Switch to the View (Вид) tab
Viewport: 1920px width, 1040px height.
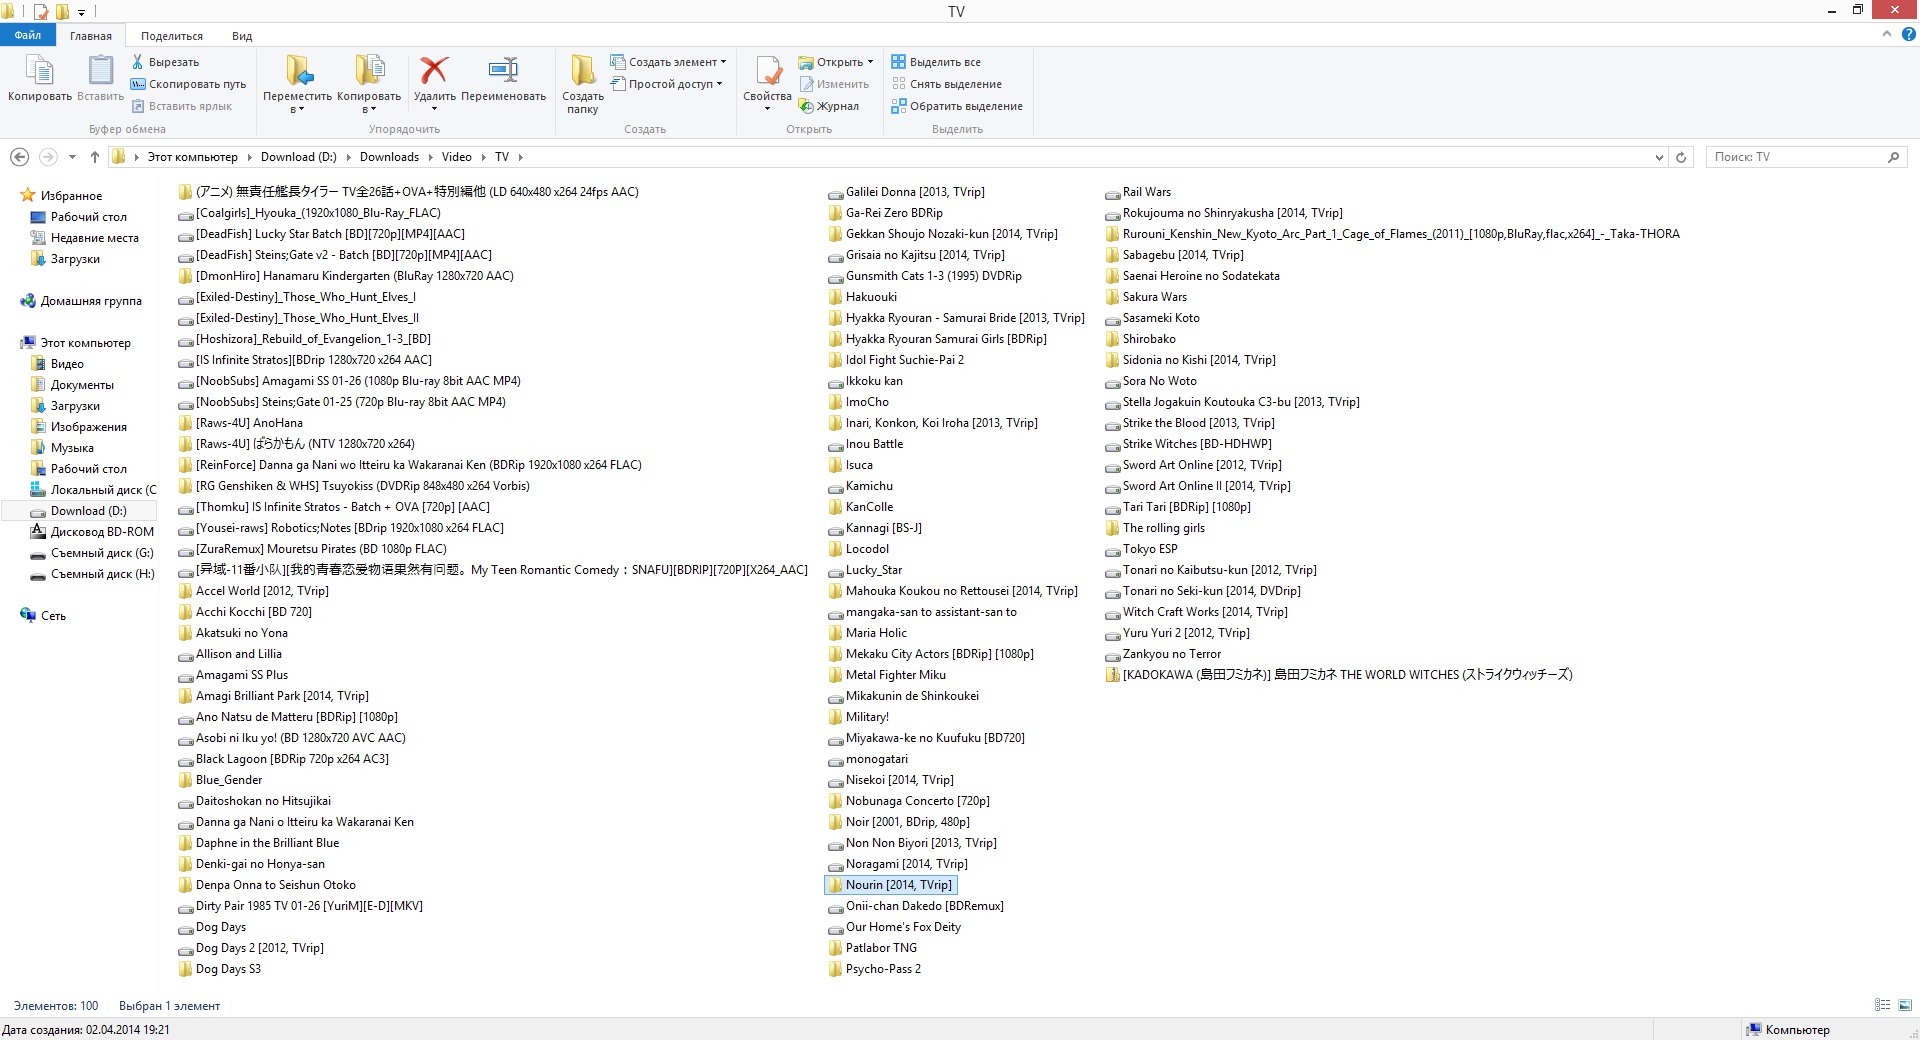242,35
